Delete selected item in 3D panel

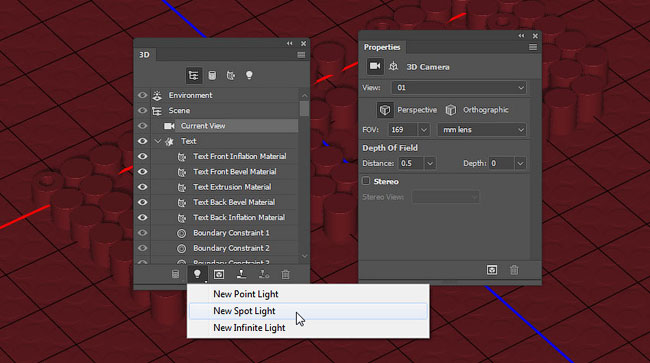(x=286, y=274)
